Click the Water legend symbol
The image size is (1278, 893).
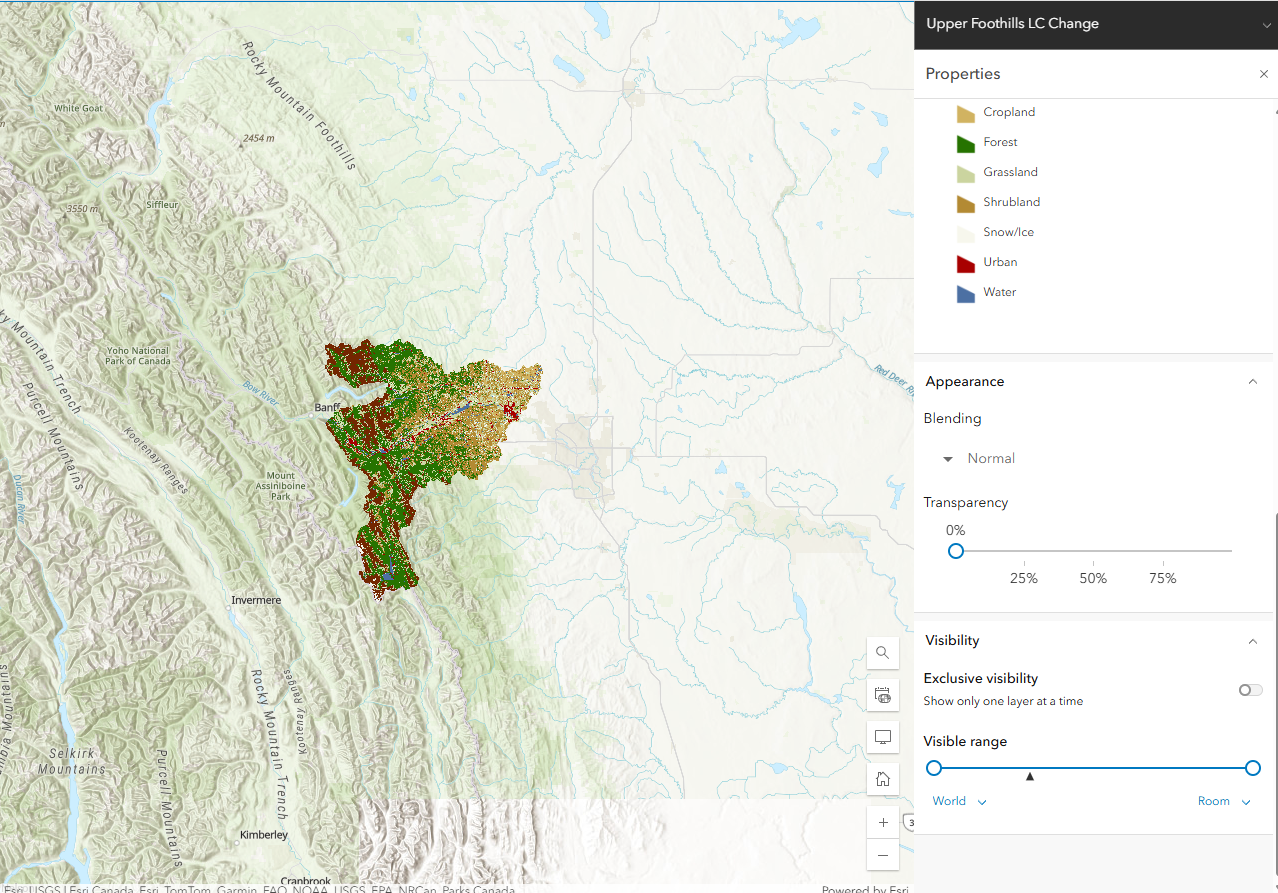[965, 292]
